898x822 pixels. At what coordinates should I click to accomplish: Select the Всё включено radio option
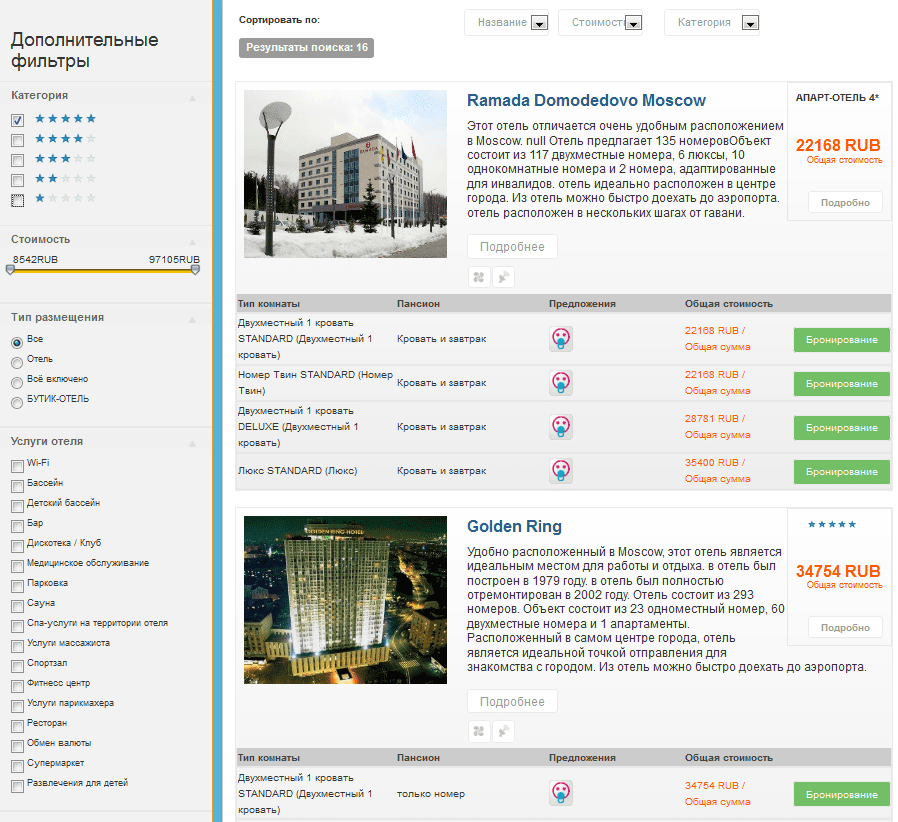17,383
